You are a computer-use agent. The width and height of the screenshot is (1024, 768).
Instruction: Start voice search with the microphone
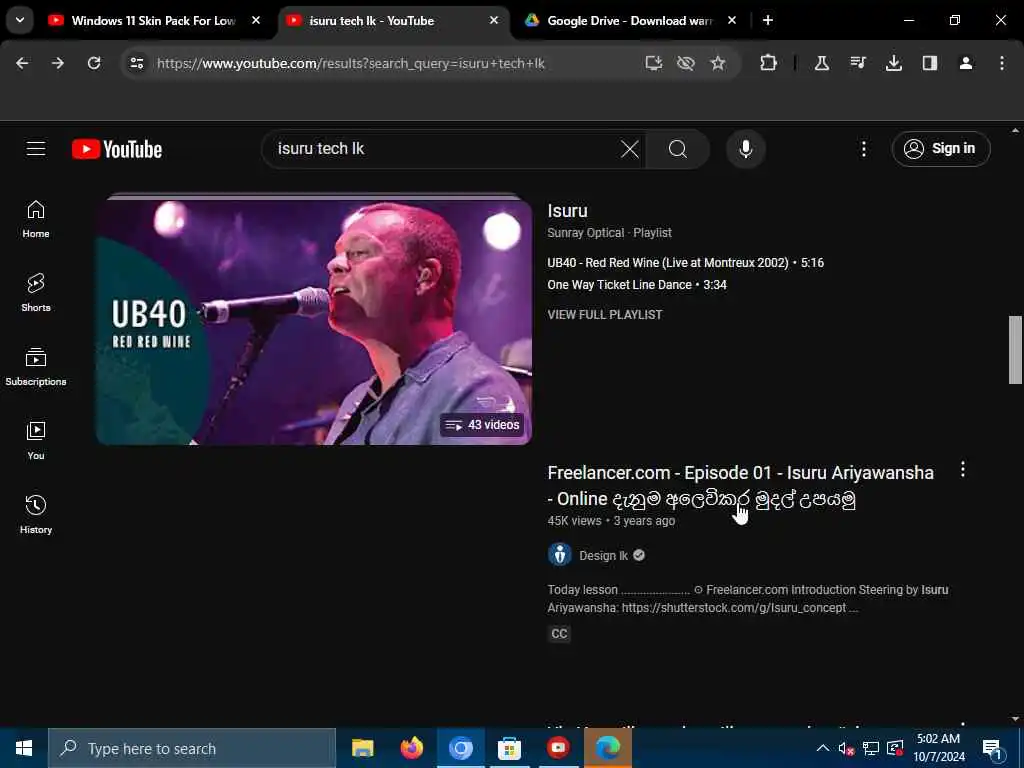click(745, 149)
